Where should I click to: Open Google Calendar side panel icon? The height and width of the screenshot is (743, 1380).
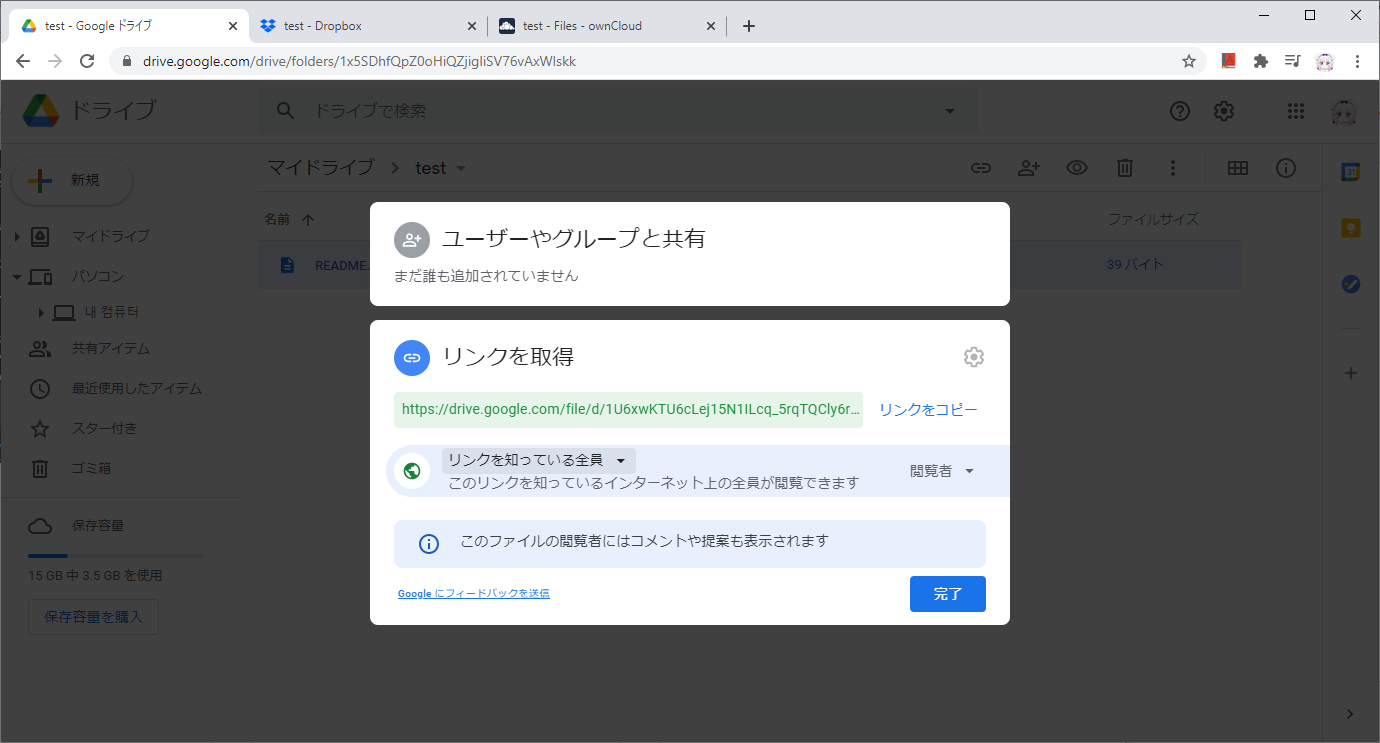pyautogui.click(x=1351, y=172)
